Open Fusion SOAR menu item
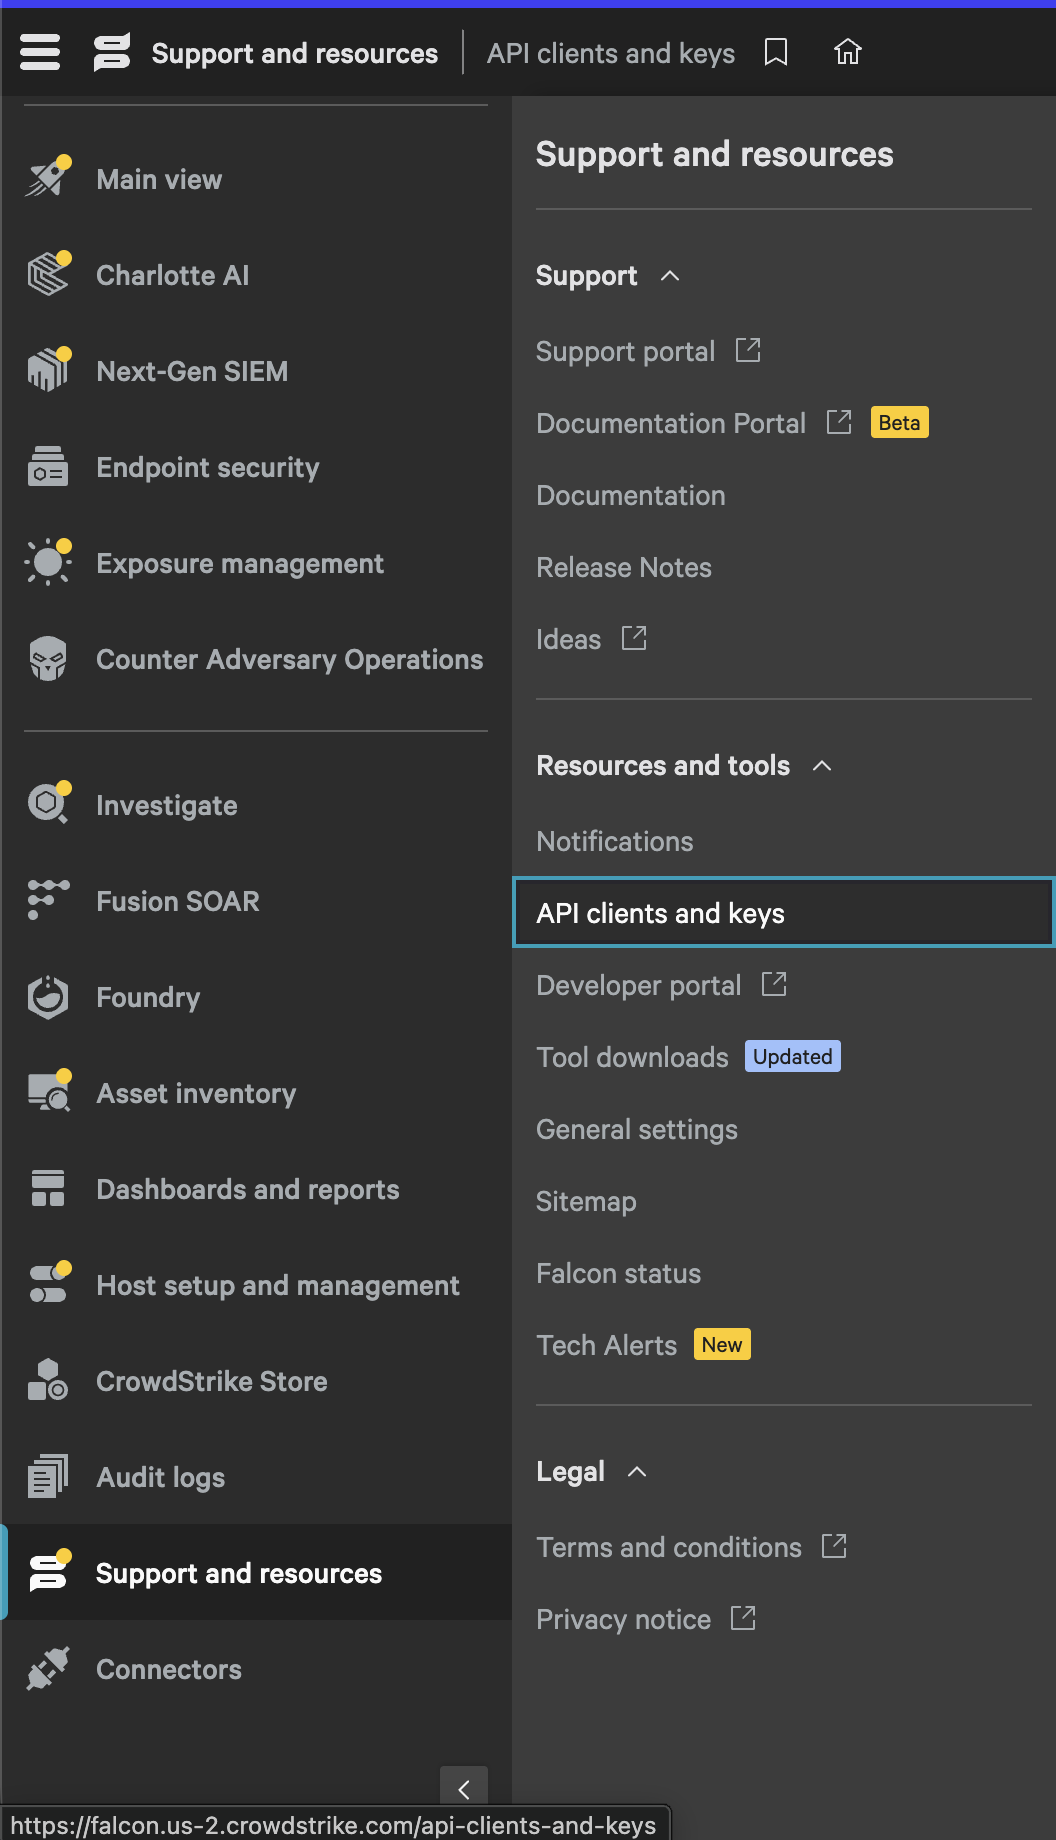Viewport: 1056px width, 1840px height. coord(178,902)
